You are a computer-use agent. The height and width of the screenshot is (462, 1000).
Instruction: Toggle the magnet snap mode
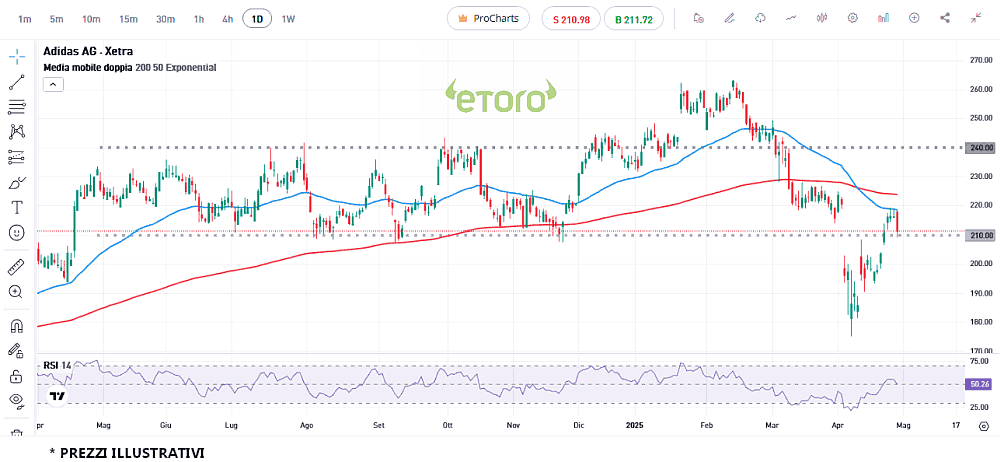17,326
